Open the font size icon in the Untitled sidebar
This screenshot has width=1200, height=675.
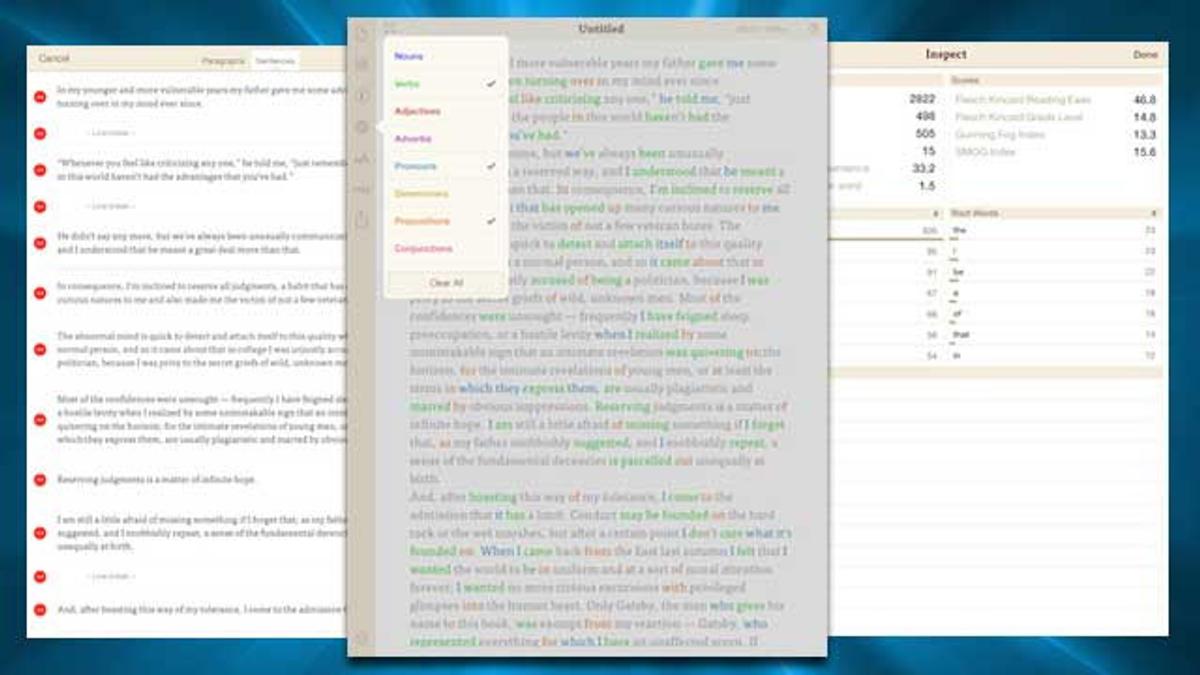[x=362, y=157]
